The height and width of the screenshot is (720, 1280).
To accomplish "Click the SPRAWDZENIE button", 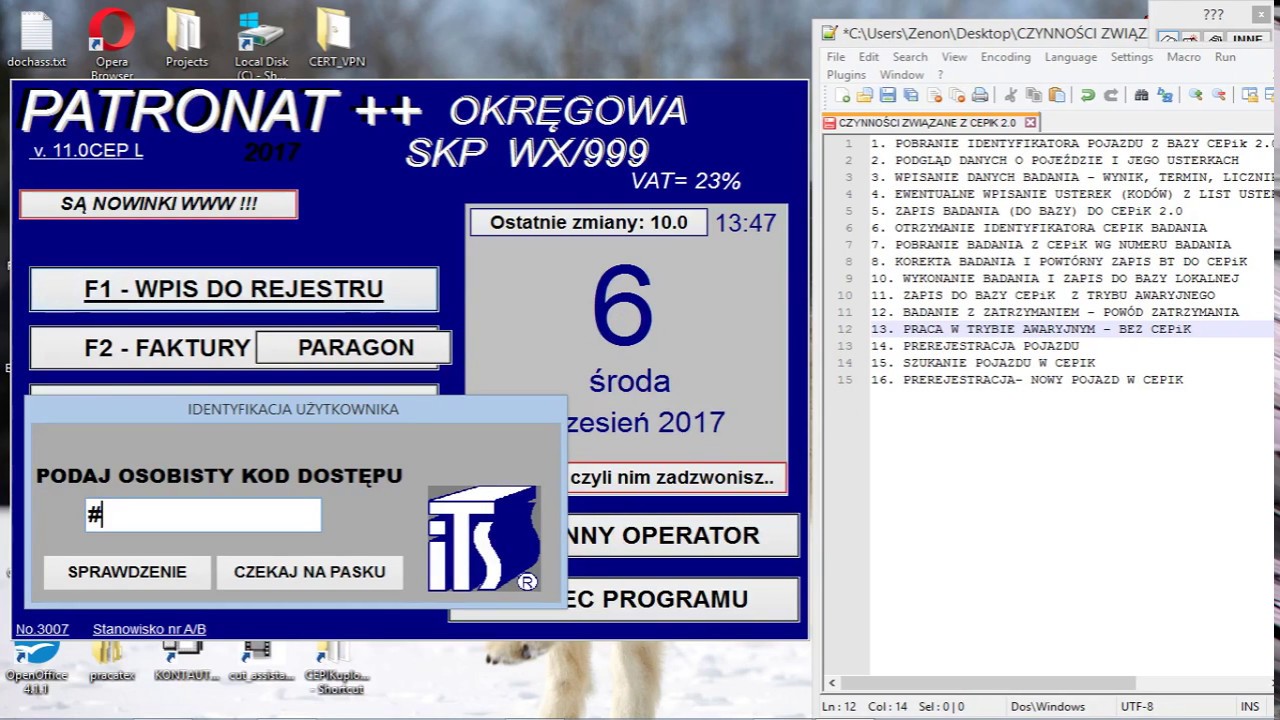I will click(127, 572).
